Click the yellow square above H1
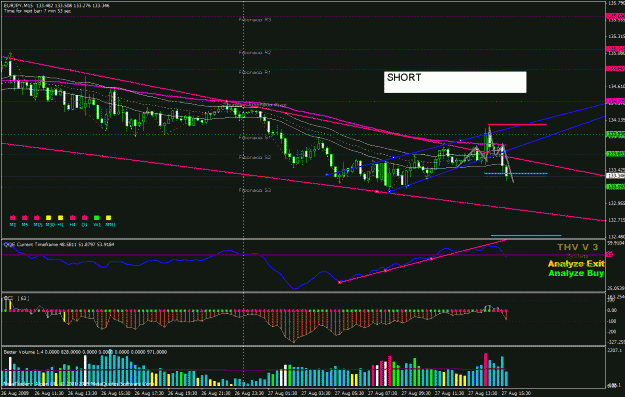The height and width of the screenshot is (397, 625). point(60,218)
